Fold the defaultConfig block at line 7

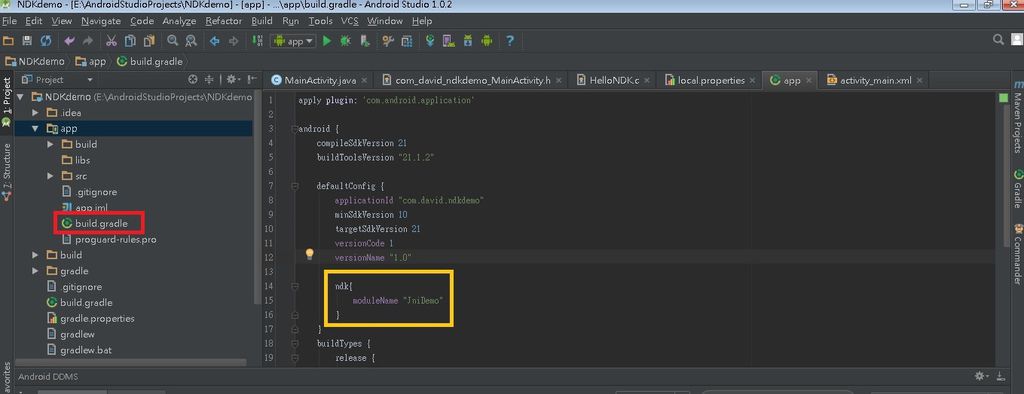[x=295, y=186]
